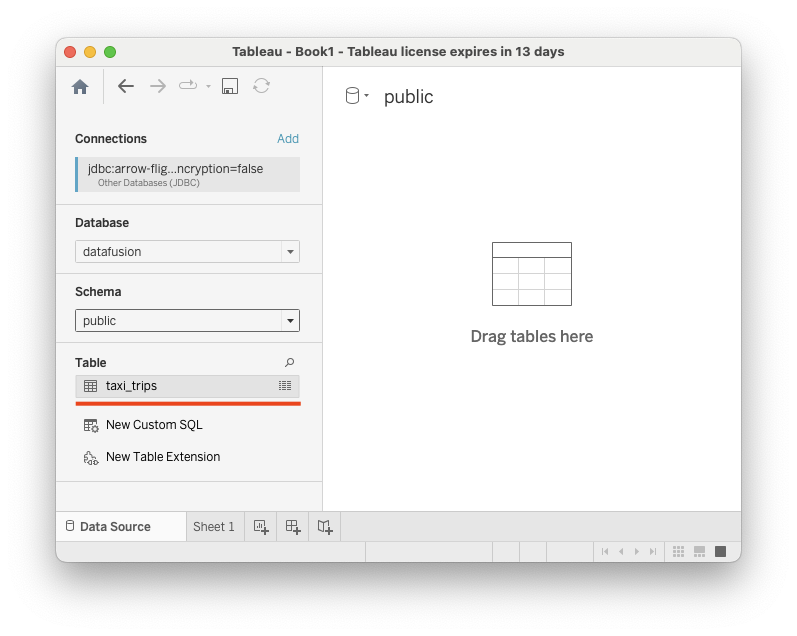Switch to the Sheet 1 tab

tap(213, 527)
